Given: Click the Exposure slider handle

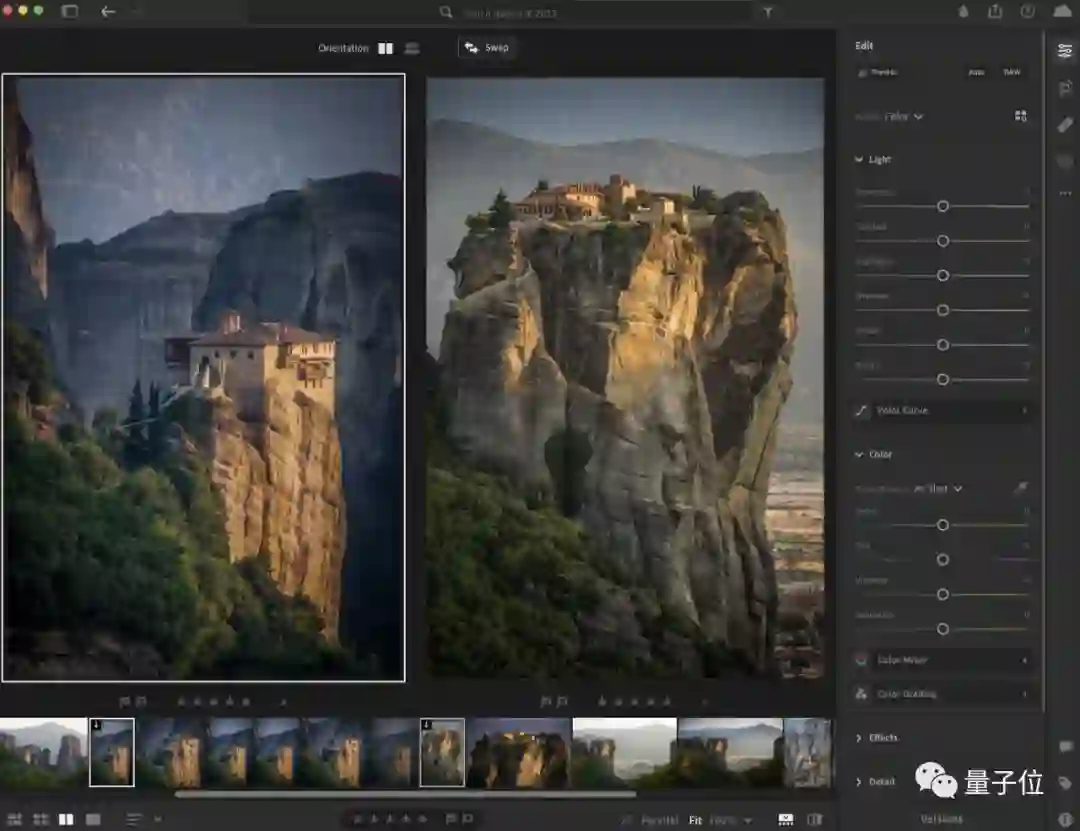Looking at the screenshot, I should [x=942, y=206].
